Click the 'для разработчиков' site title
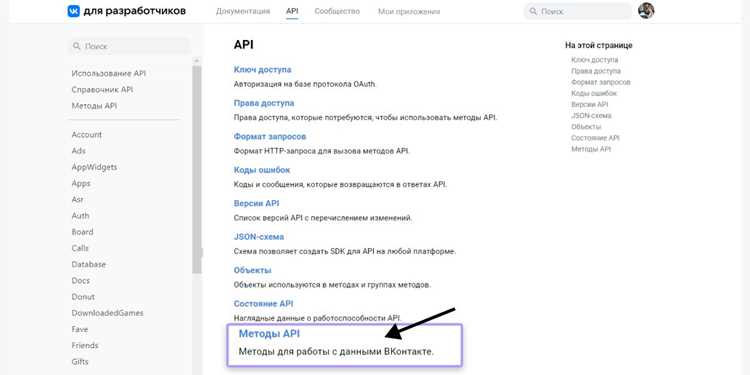 click(x=134, y=11)
